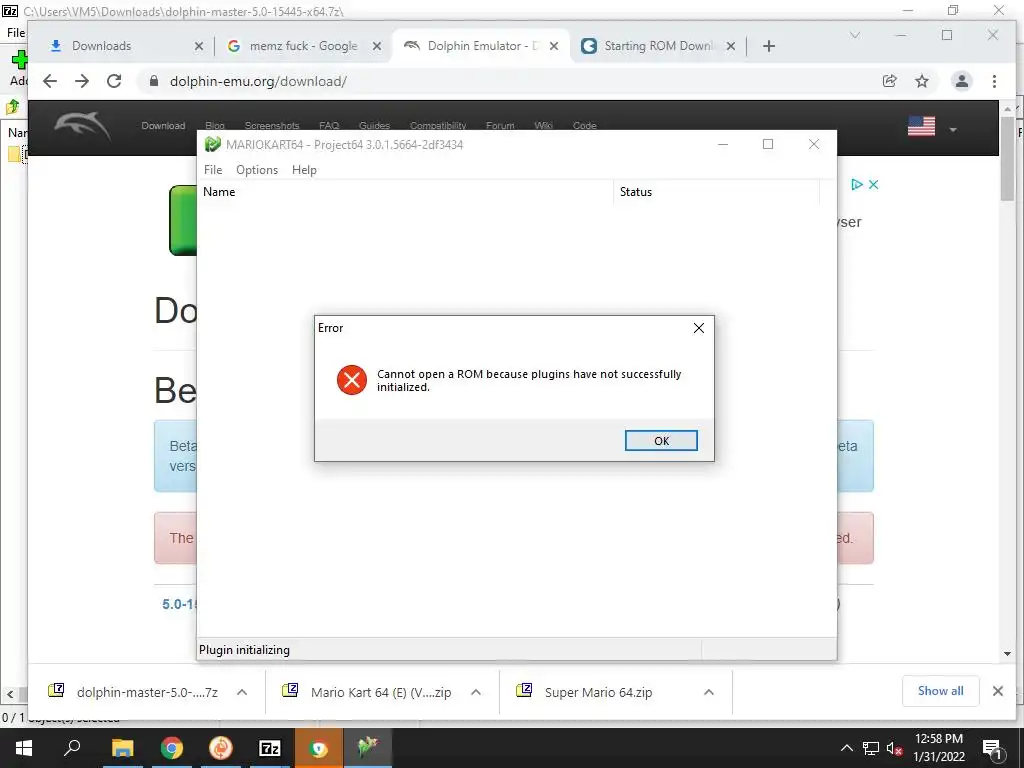Click the Plugin initializing status bar text

[x=244, y=650]
